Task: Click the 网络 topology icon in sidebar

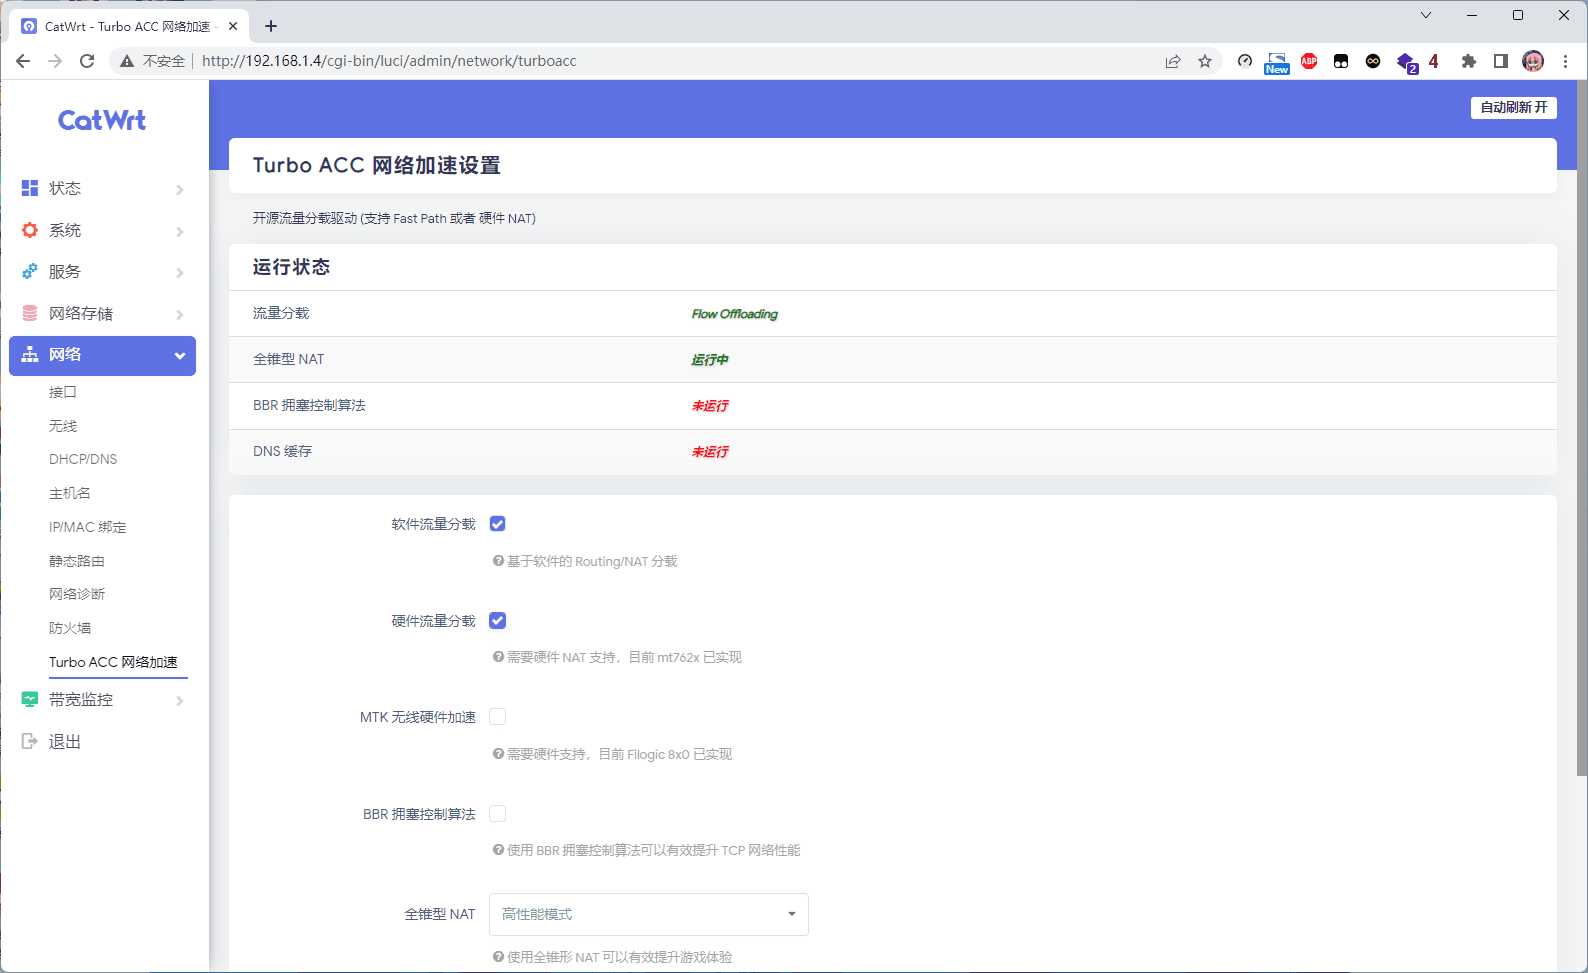Action: 30,355
